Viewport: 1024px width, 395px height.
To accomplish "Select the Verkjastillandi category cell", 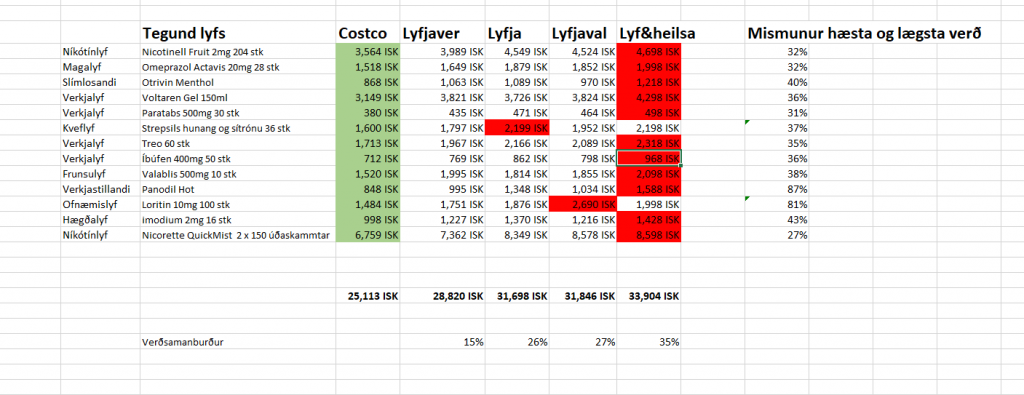I will 100,189.
